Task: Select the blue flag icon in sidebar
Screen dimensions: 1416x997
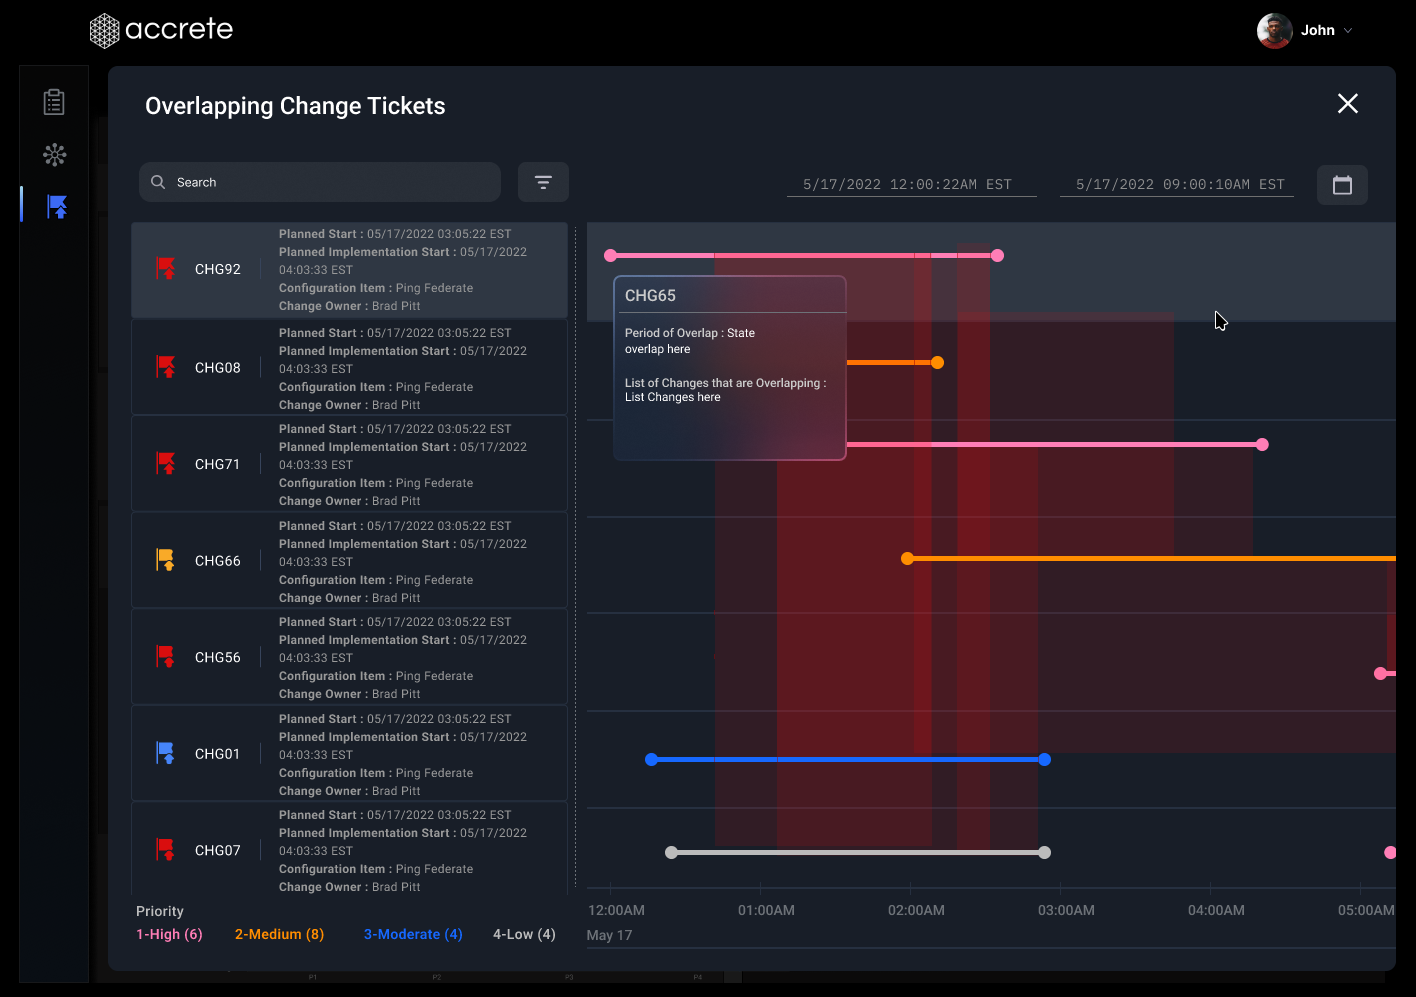Action: tap(57, 207)
